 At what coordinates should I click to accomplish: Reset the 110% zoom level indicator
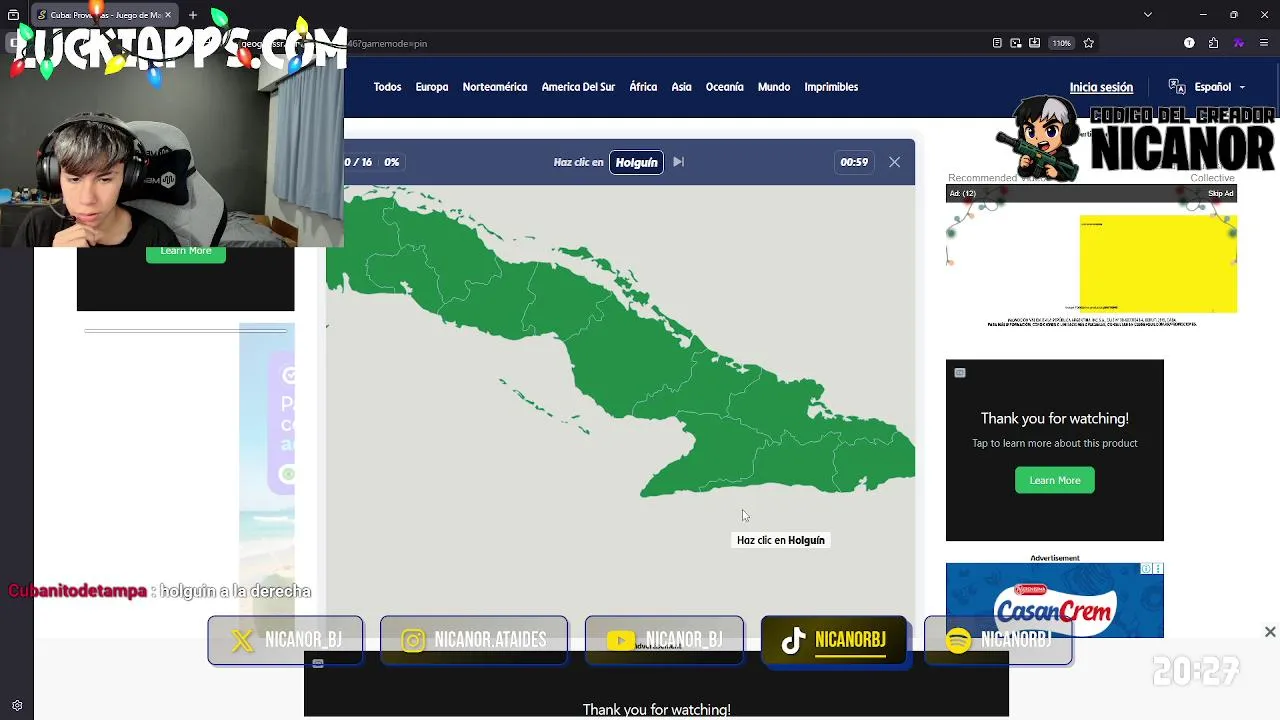1062,43
